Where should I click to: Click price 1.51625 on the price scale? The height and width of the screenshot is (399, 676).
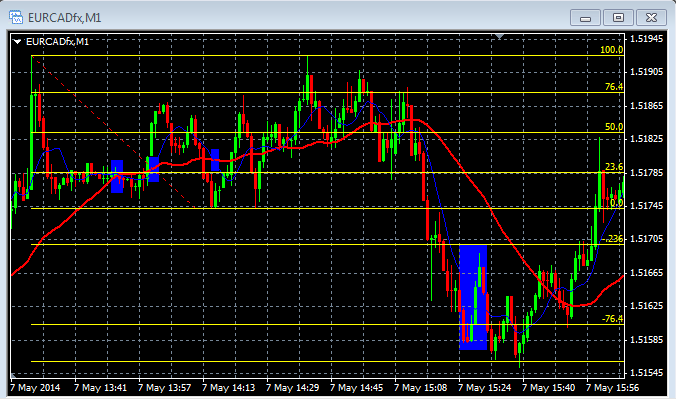(646, 306)
